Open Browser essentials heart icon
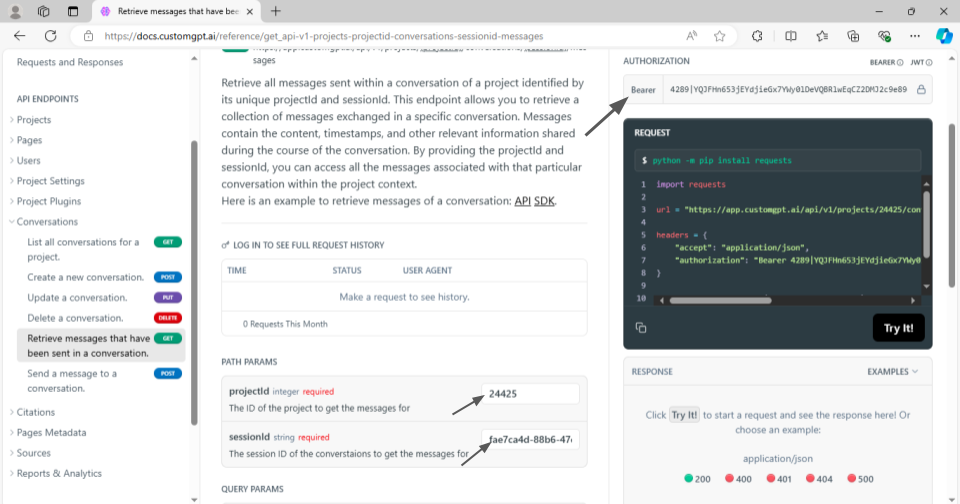The width and height of the screenshot is (960, 504). 884,36
